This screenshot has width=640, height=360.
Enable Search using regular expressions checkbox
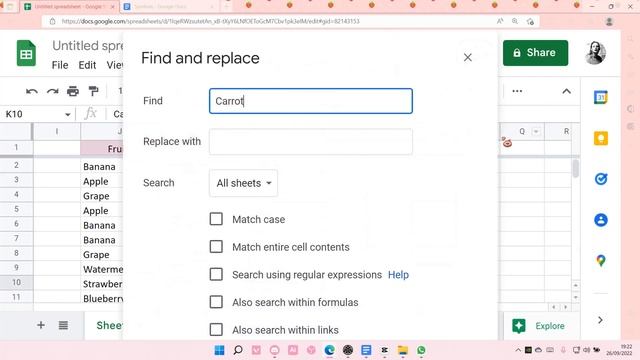click(216, 274)
